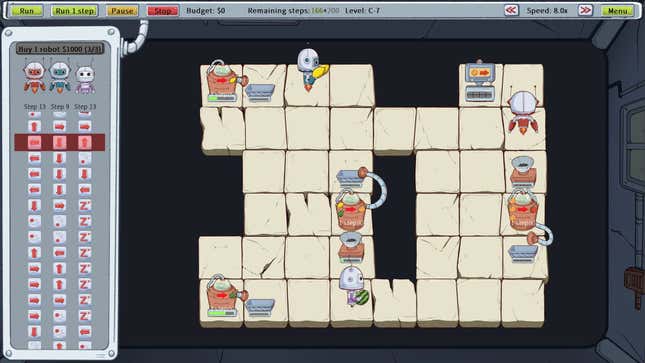Screen dimensions: 645x363
Task: Click the bottom-left cooking pot with watermelon
Action: pyautogui.click(x=224, y=296)
